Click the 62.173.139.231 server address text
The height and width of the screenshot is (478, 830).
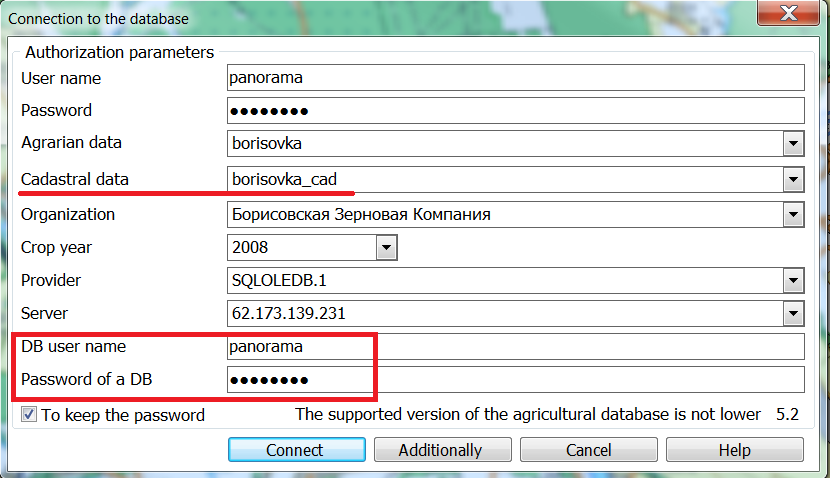point(288,314)
